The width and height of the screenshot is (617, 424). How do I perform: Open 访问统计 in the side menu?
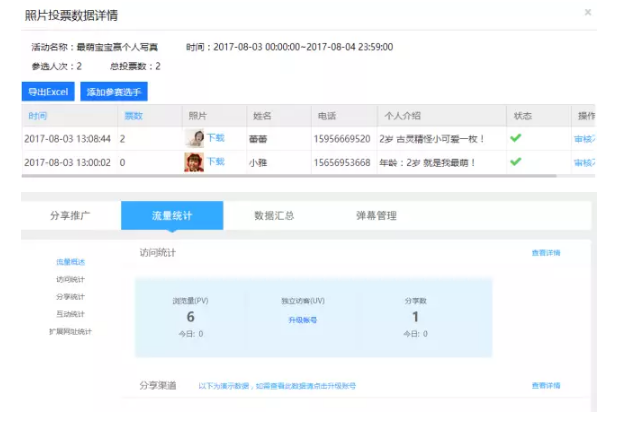point(70,279)
